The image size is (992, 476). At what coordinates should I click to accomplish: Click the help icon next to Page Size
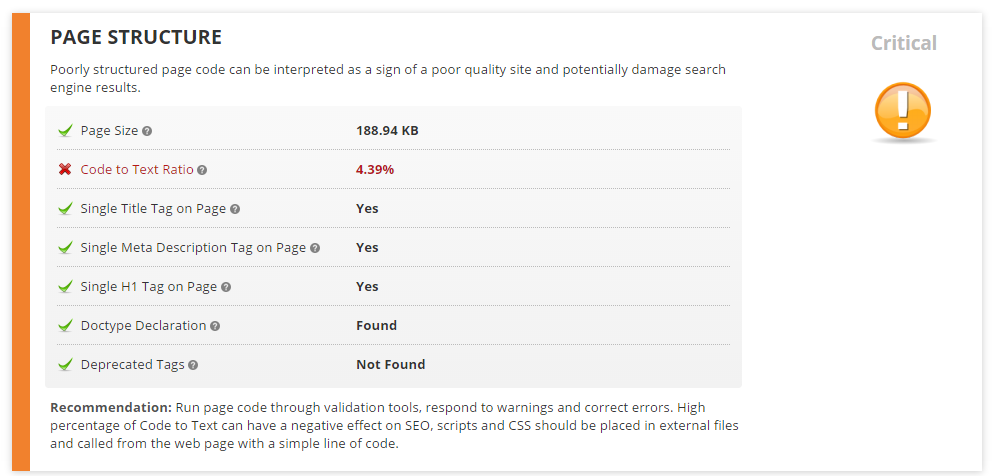[147, 131]
